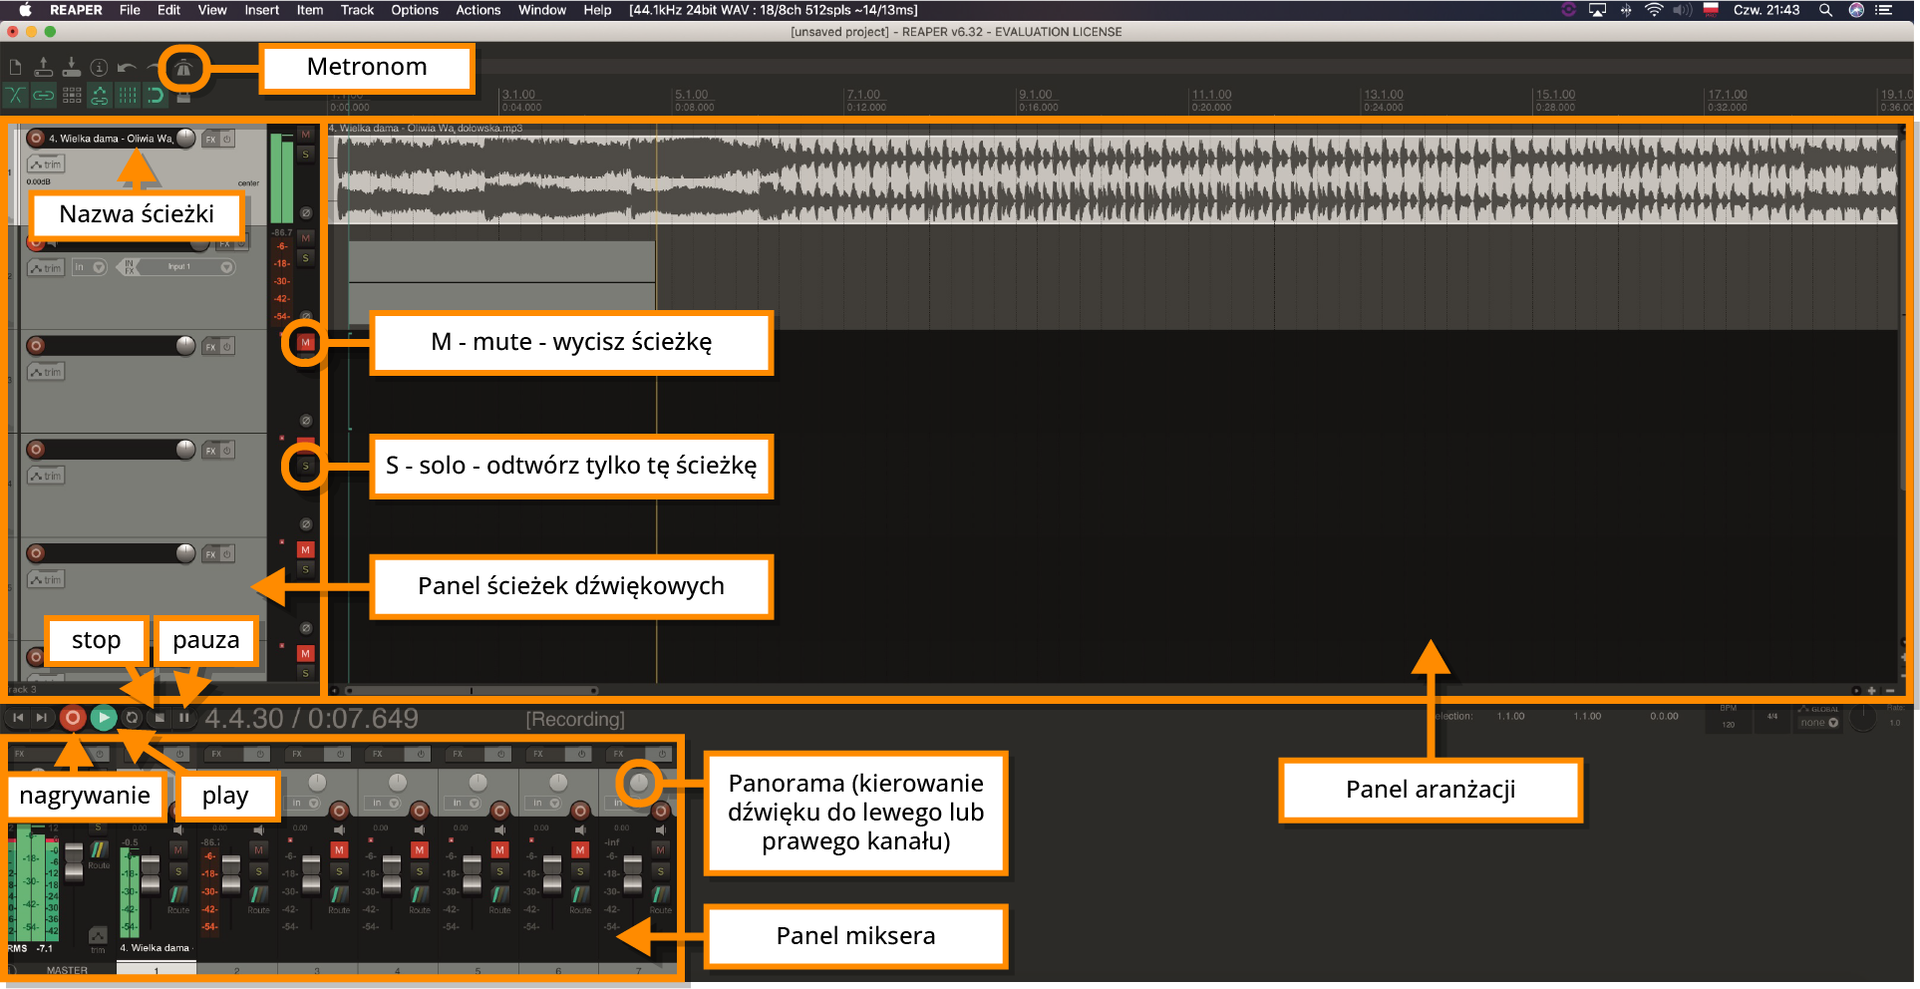Click FX button on Wielka dama track
The image size is (1920, 989).
click(x=211, y=139)
